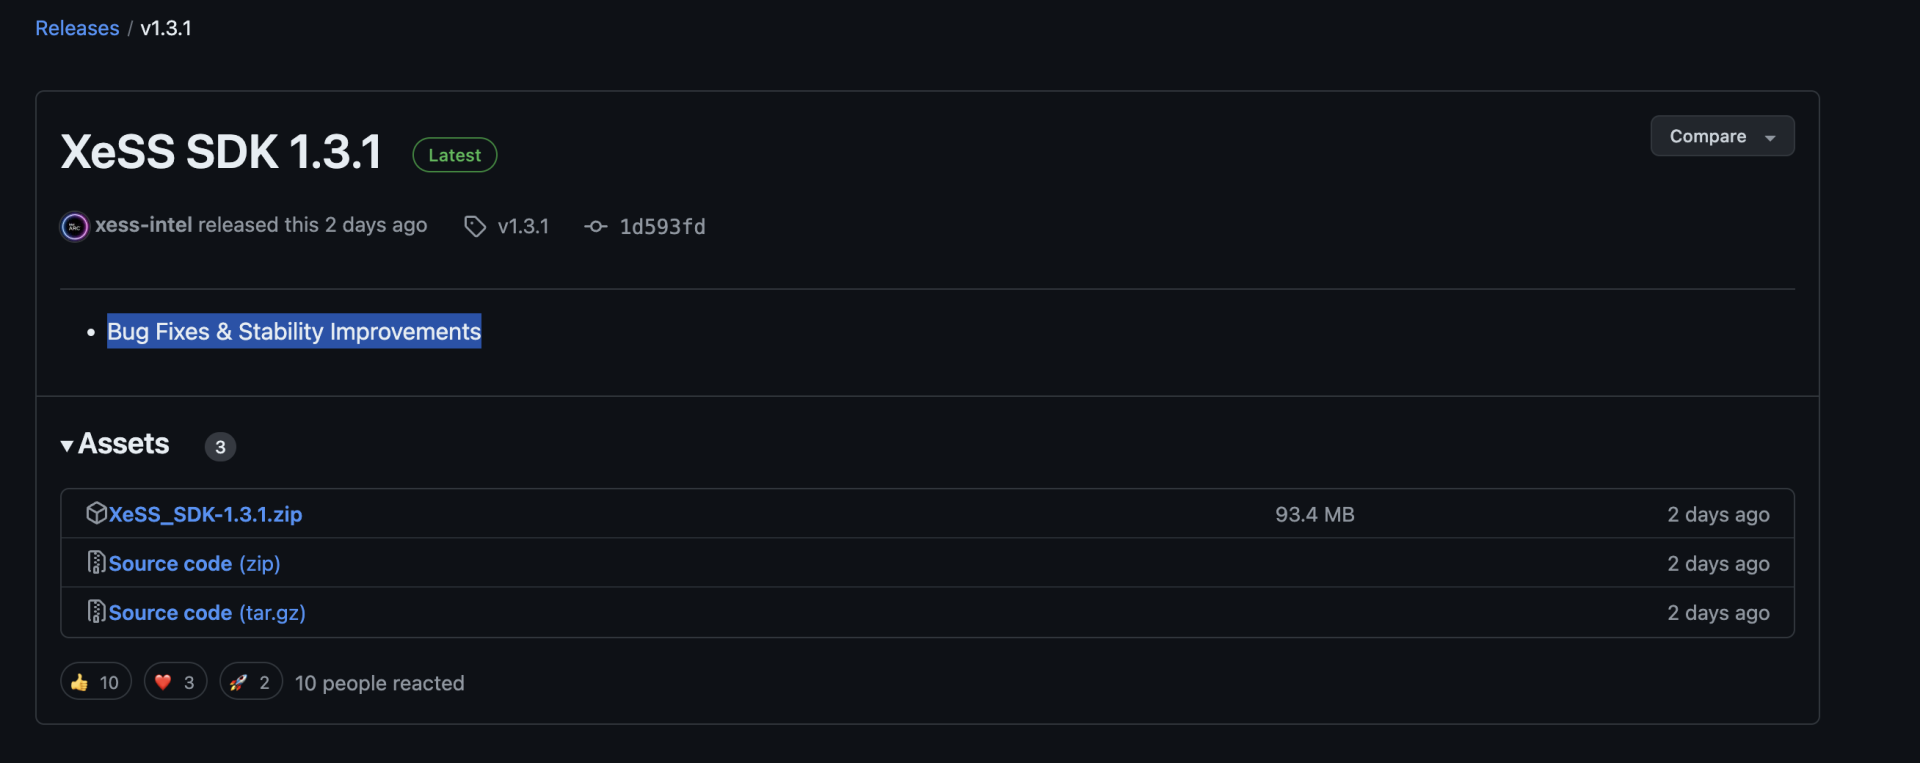The width and height of the screenshot is (1920, 763).
Task: Click the commit icon beside 1d593fd
Action: (x=596, y=227)
